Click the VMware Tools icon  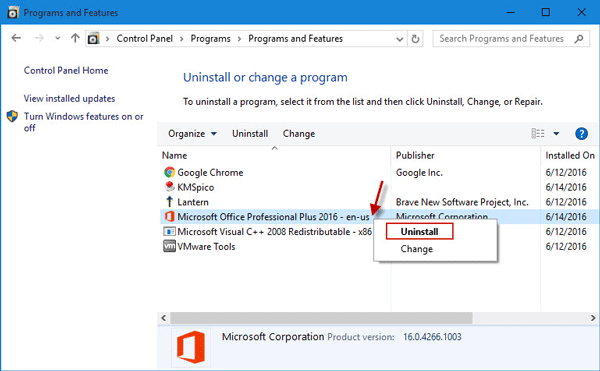(170, 246)
